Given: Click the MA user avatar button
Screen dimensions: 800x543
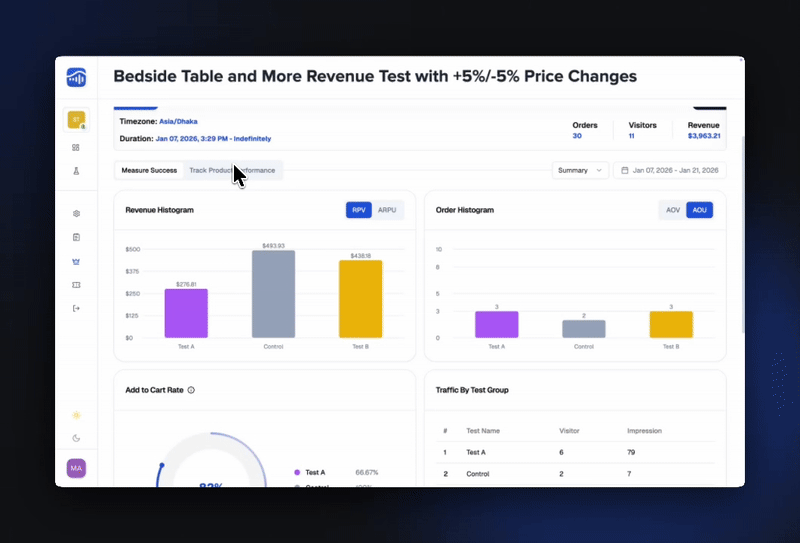Looking at the screenshot, I should (x=76, y=468).
